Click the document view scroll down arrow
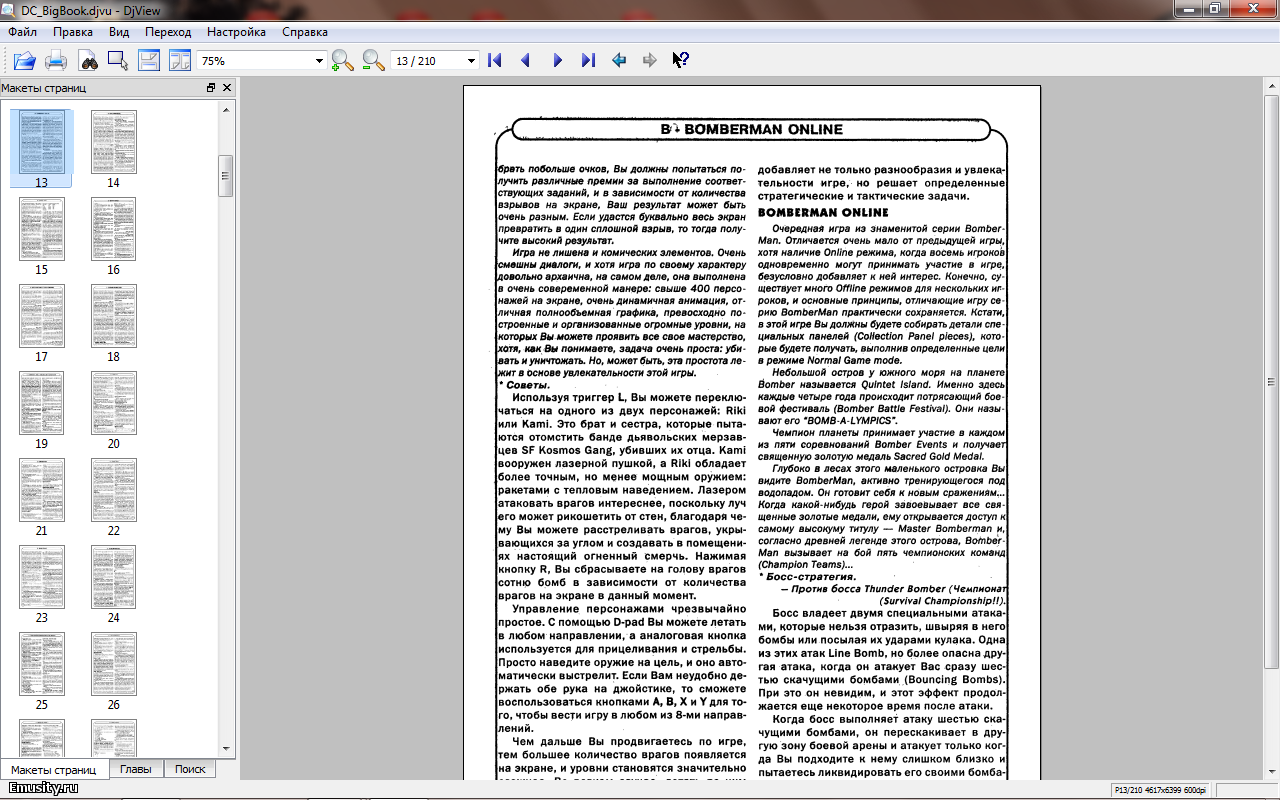Viewport: 1280px width, 800px height. pos(1271,773)
